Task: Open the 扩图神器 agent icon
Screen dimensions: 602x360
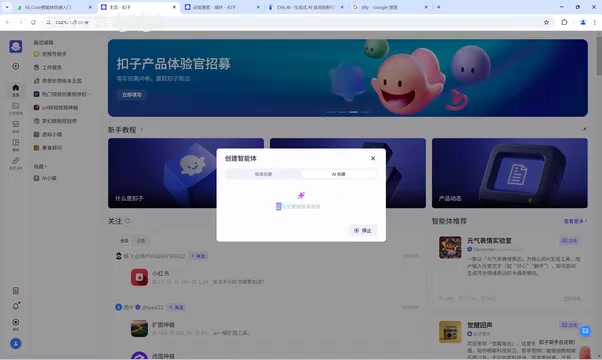Action: click(139, 329)
